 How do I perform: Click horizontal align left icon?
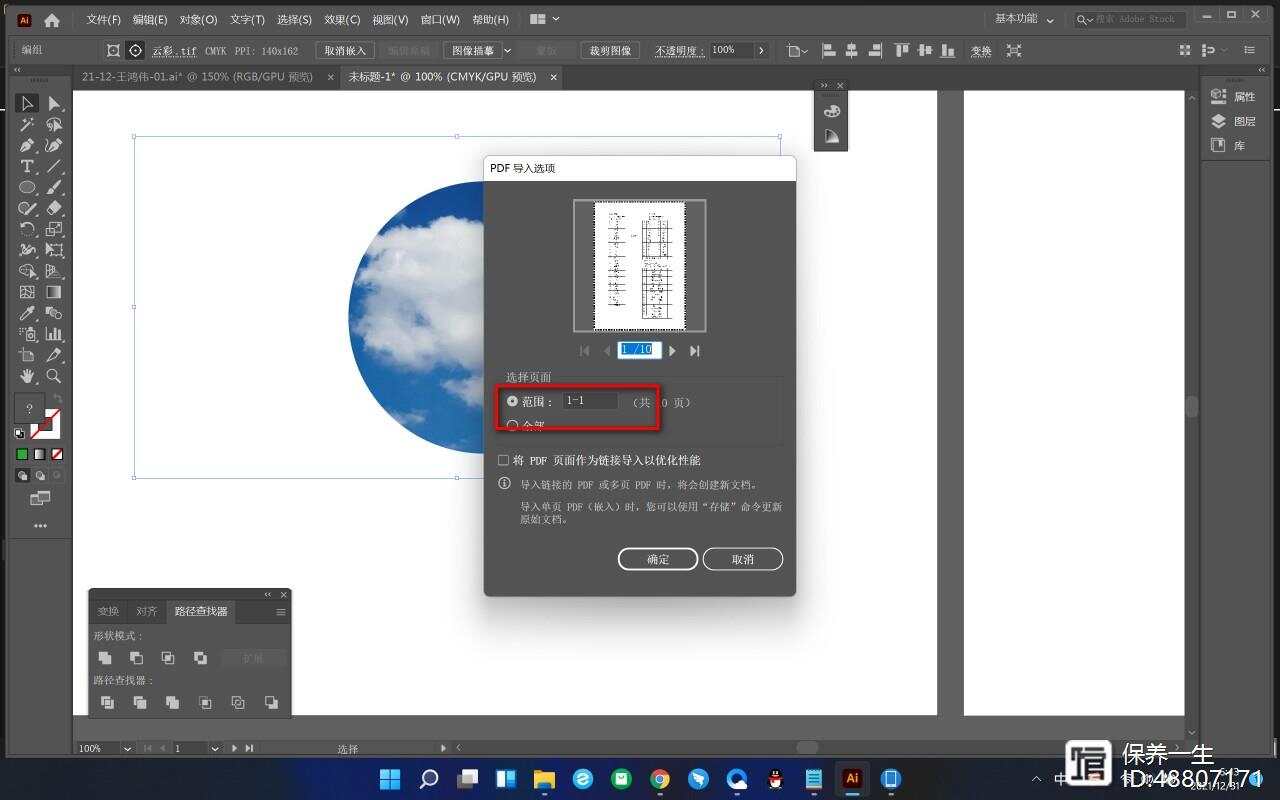[828, 50]
